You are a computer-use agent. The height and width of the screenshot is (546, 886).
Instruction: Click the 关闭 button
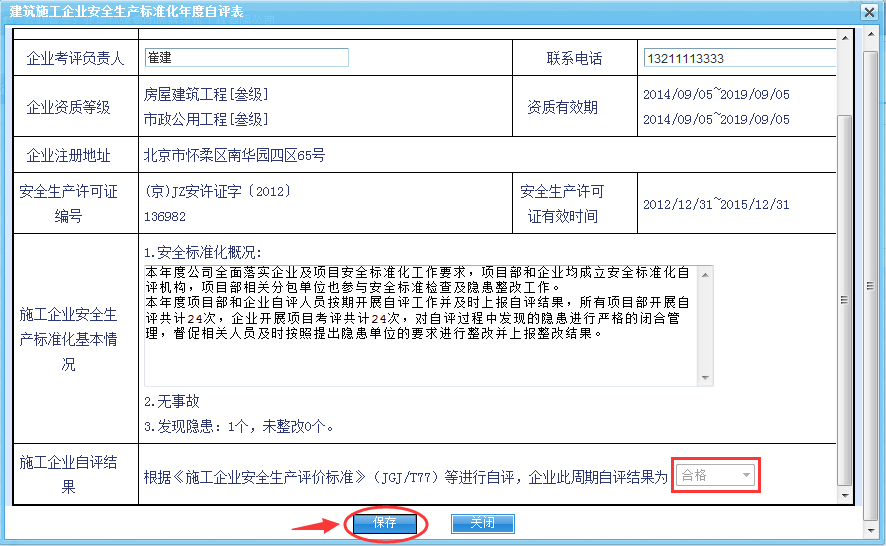tap(482, 523)
